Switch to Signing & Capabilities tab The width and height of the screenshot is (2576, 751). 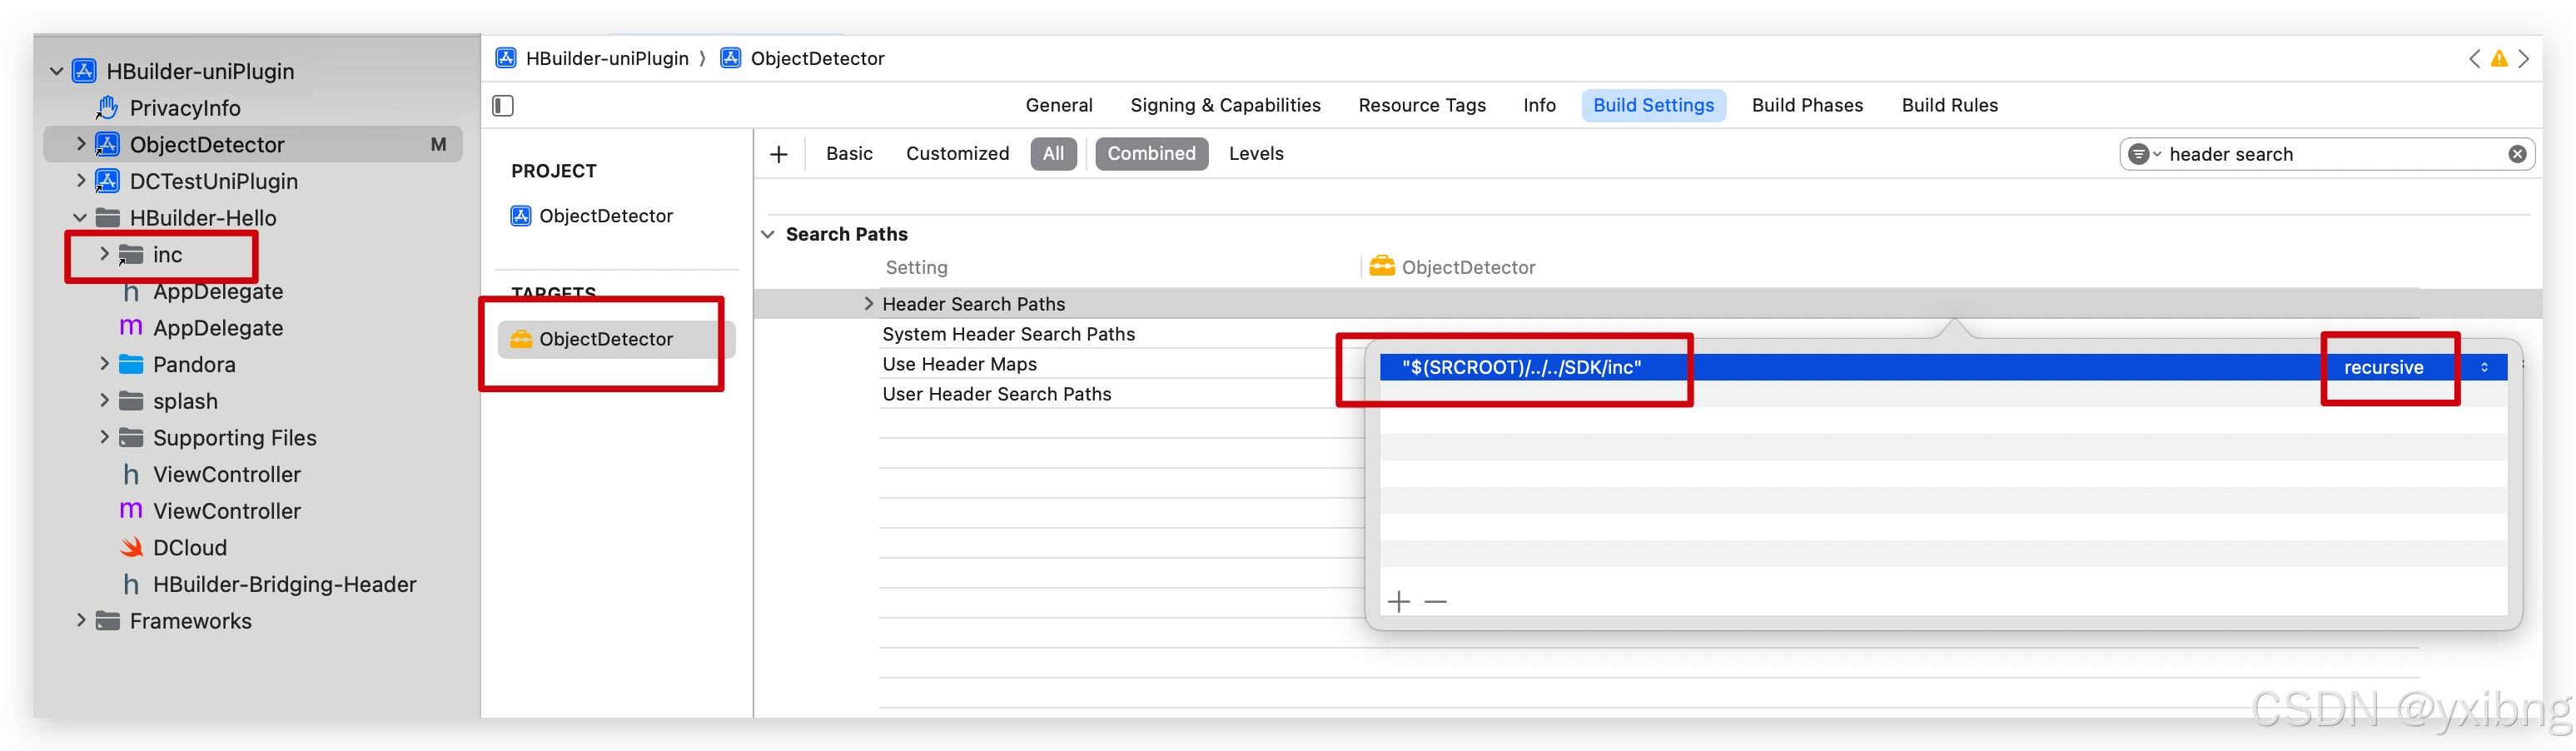click(x=1225, y=105)
